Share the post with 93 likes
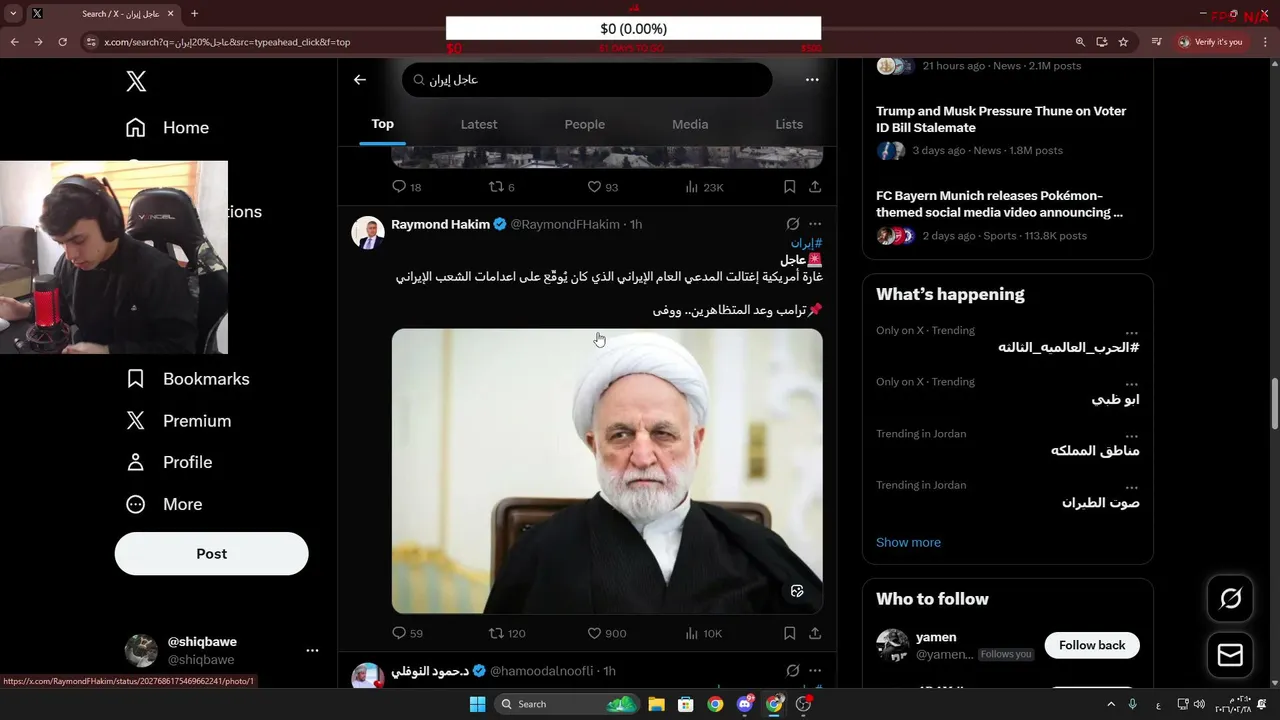The height and width of the screenshot is (720, 1280). pyautogui.click(x=815, y=187)
